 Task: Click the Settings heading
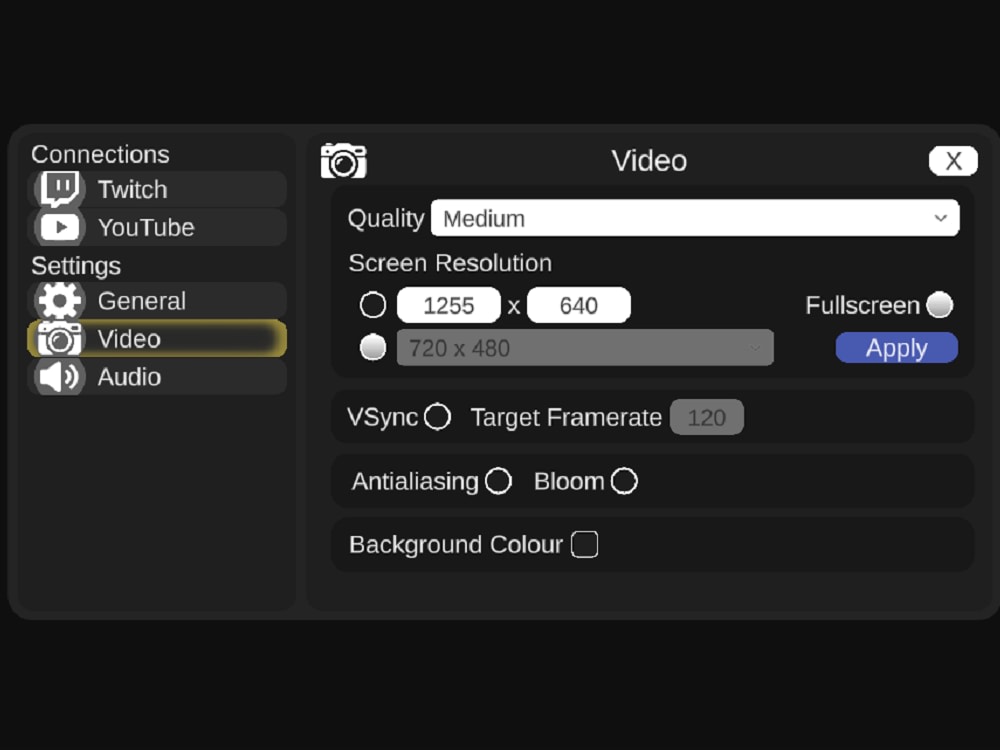(76, 266)
